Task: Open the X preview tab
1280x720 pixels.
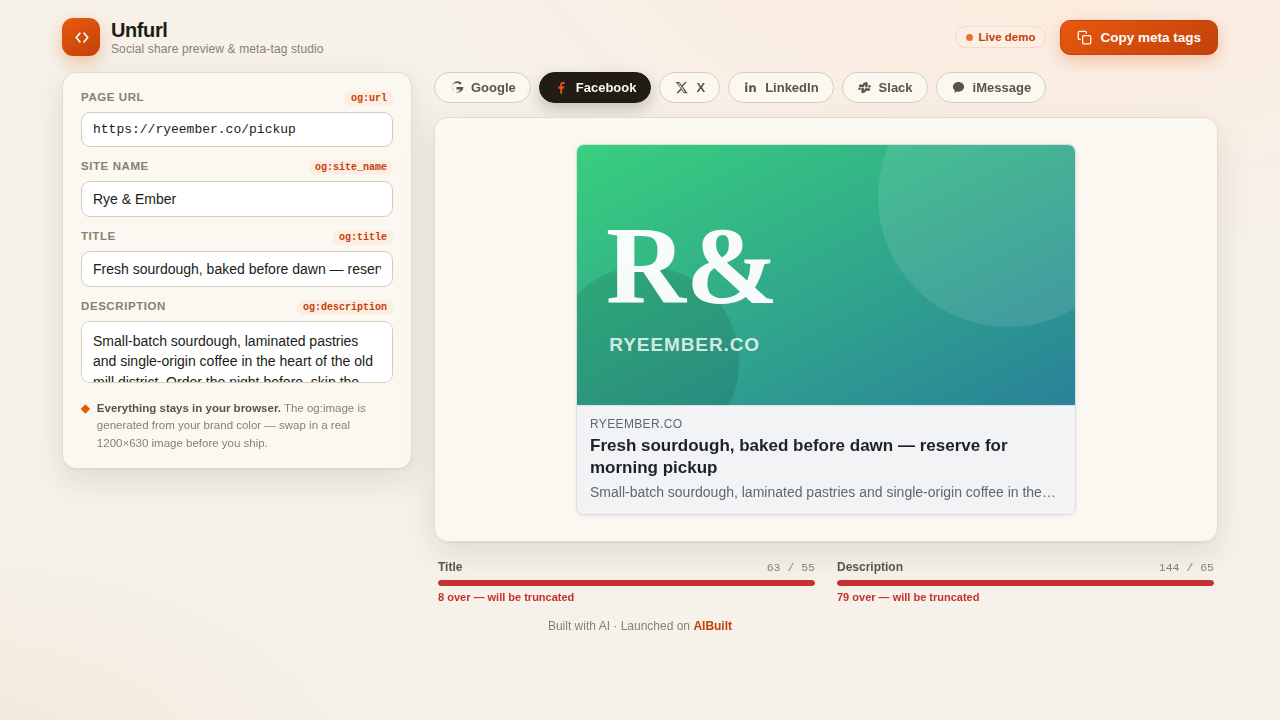Action: [x=689, y=87]
